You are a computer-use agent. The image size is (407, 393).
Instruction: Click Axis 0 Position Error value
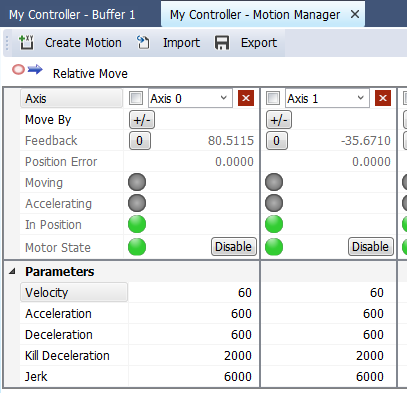tap(234, 162)
